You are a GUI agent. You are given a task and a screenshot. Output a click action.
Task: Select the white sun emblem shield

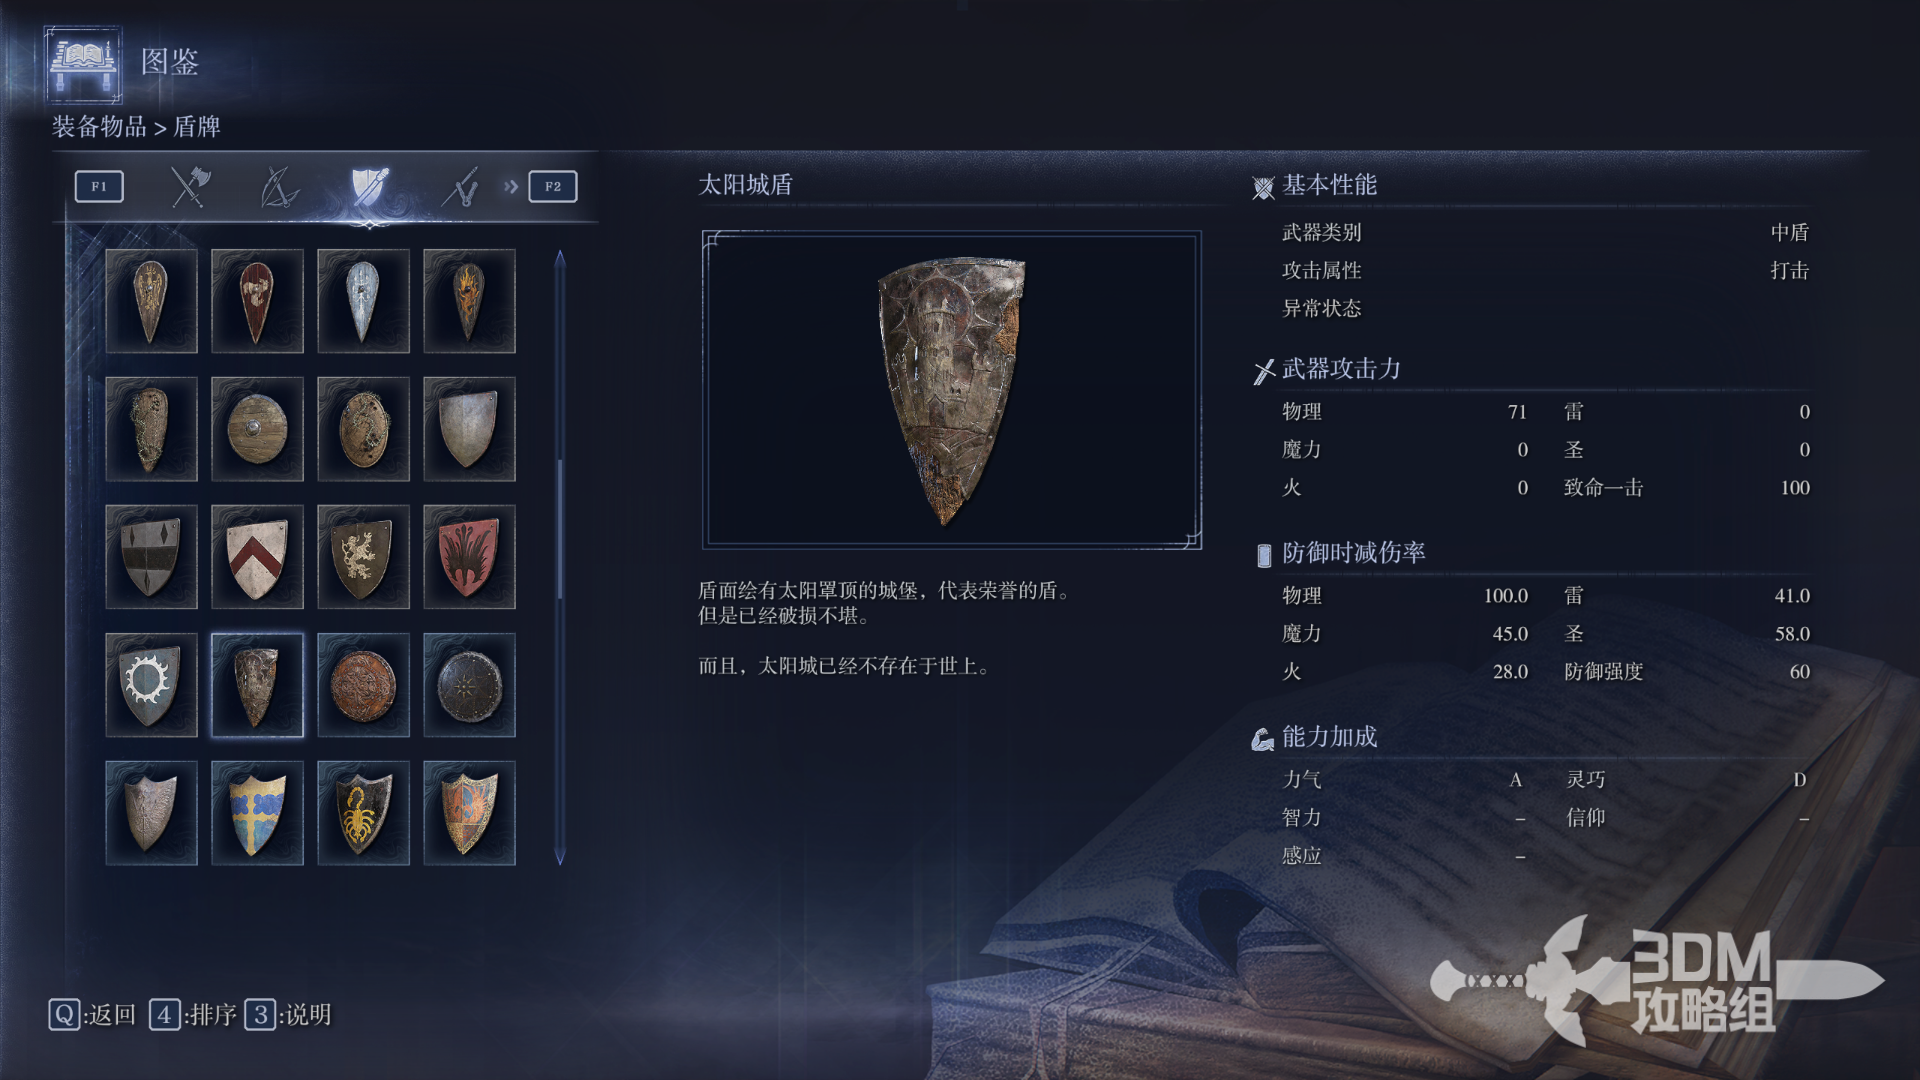(151, 685)
